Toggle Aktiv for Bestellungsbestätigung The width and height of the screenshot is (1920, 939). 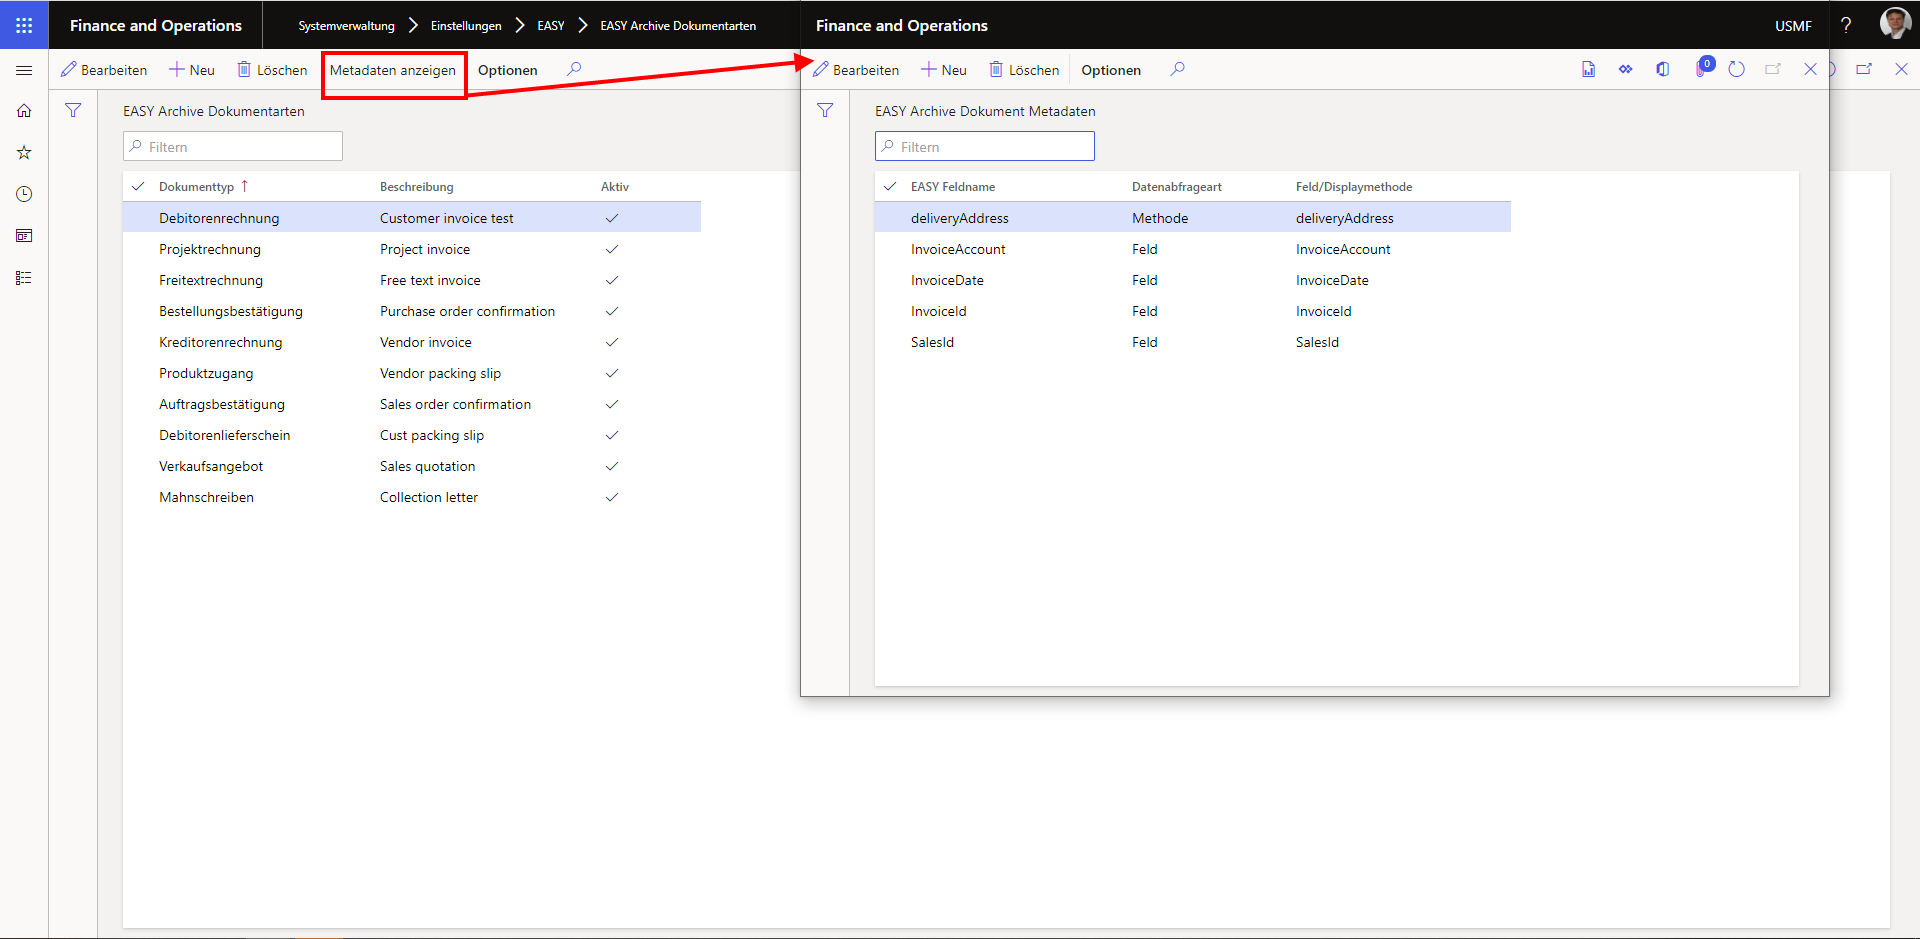point(612,311)
